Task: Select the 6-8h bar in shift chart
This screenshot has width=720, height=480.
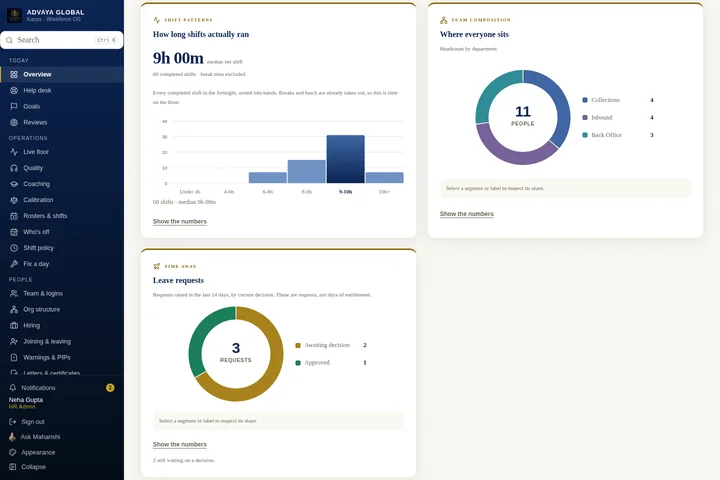Action: pyautogui.click(x=268, y=178)
